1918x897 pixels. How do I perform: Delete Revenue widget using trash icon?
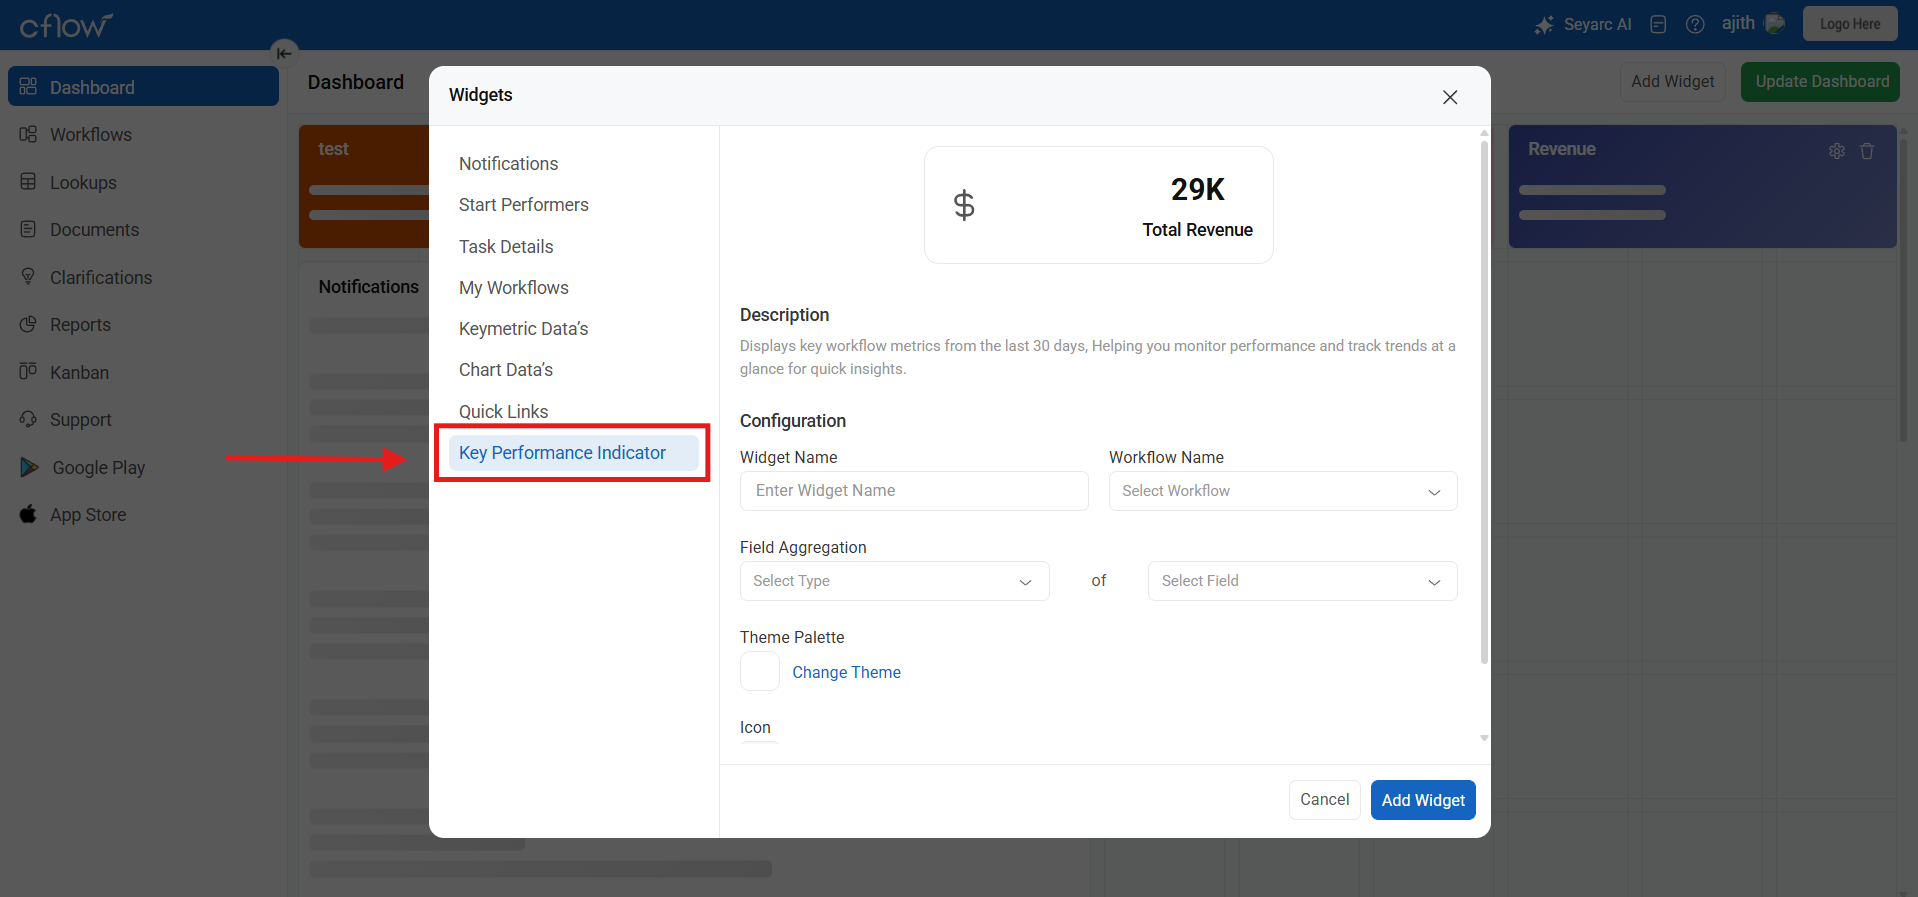click(1867, 151)
